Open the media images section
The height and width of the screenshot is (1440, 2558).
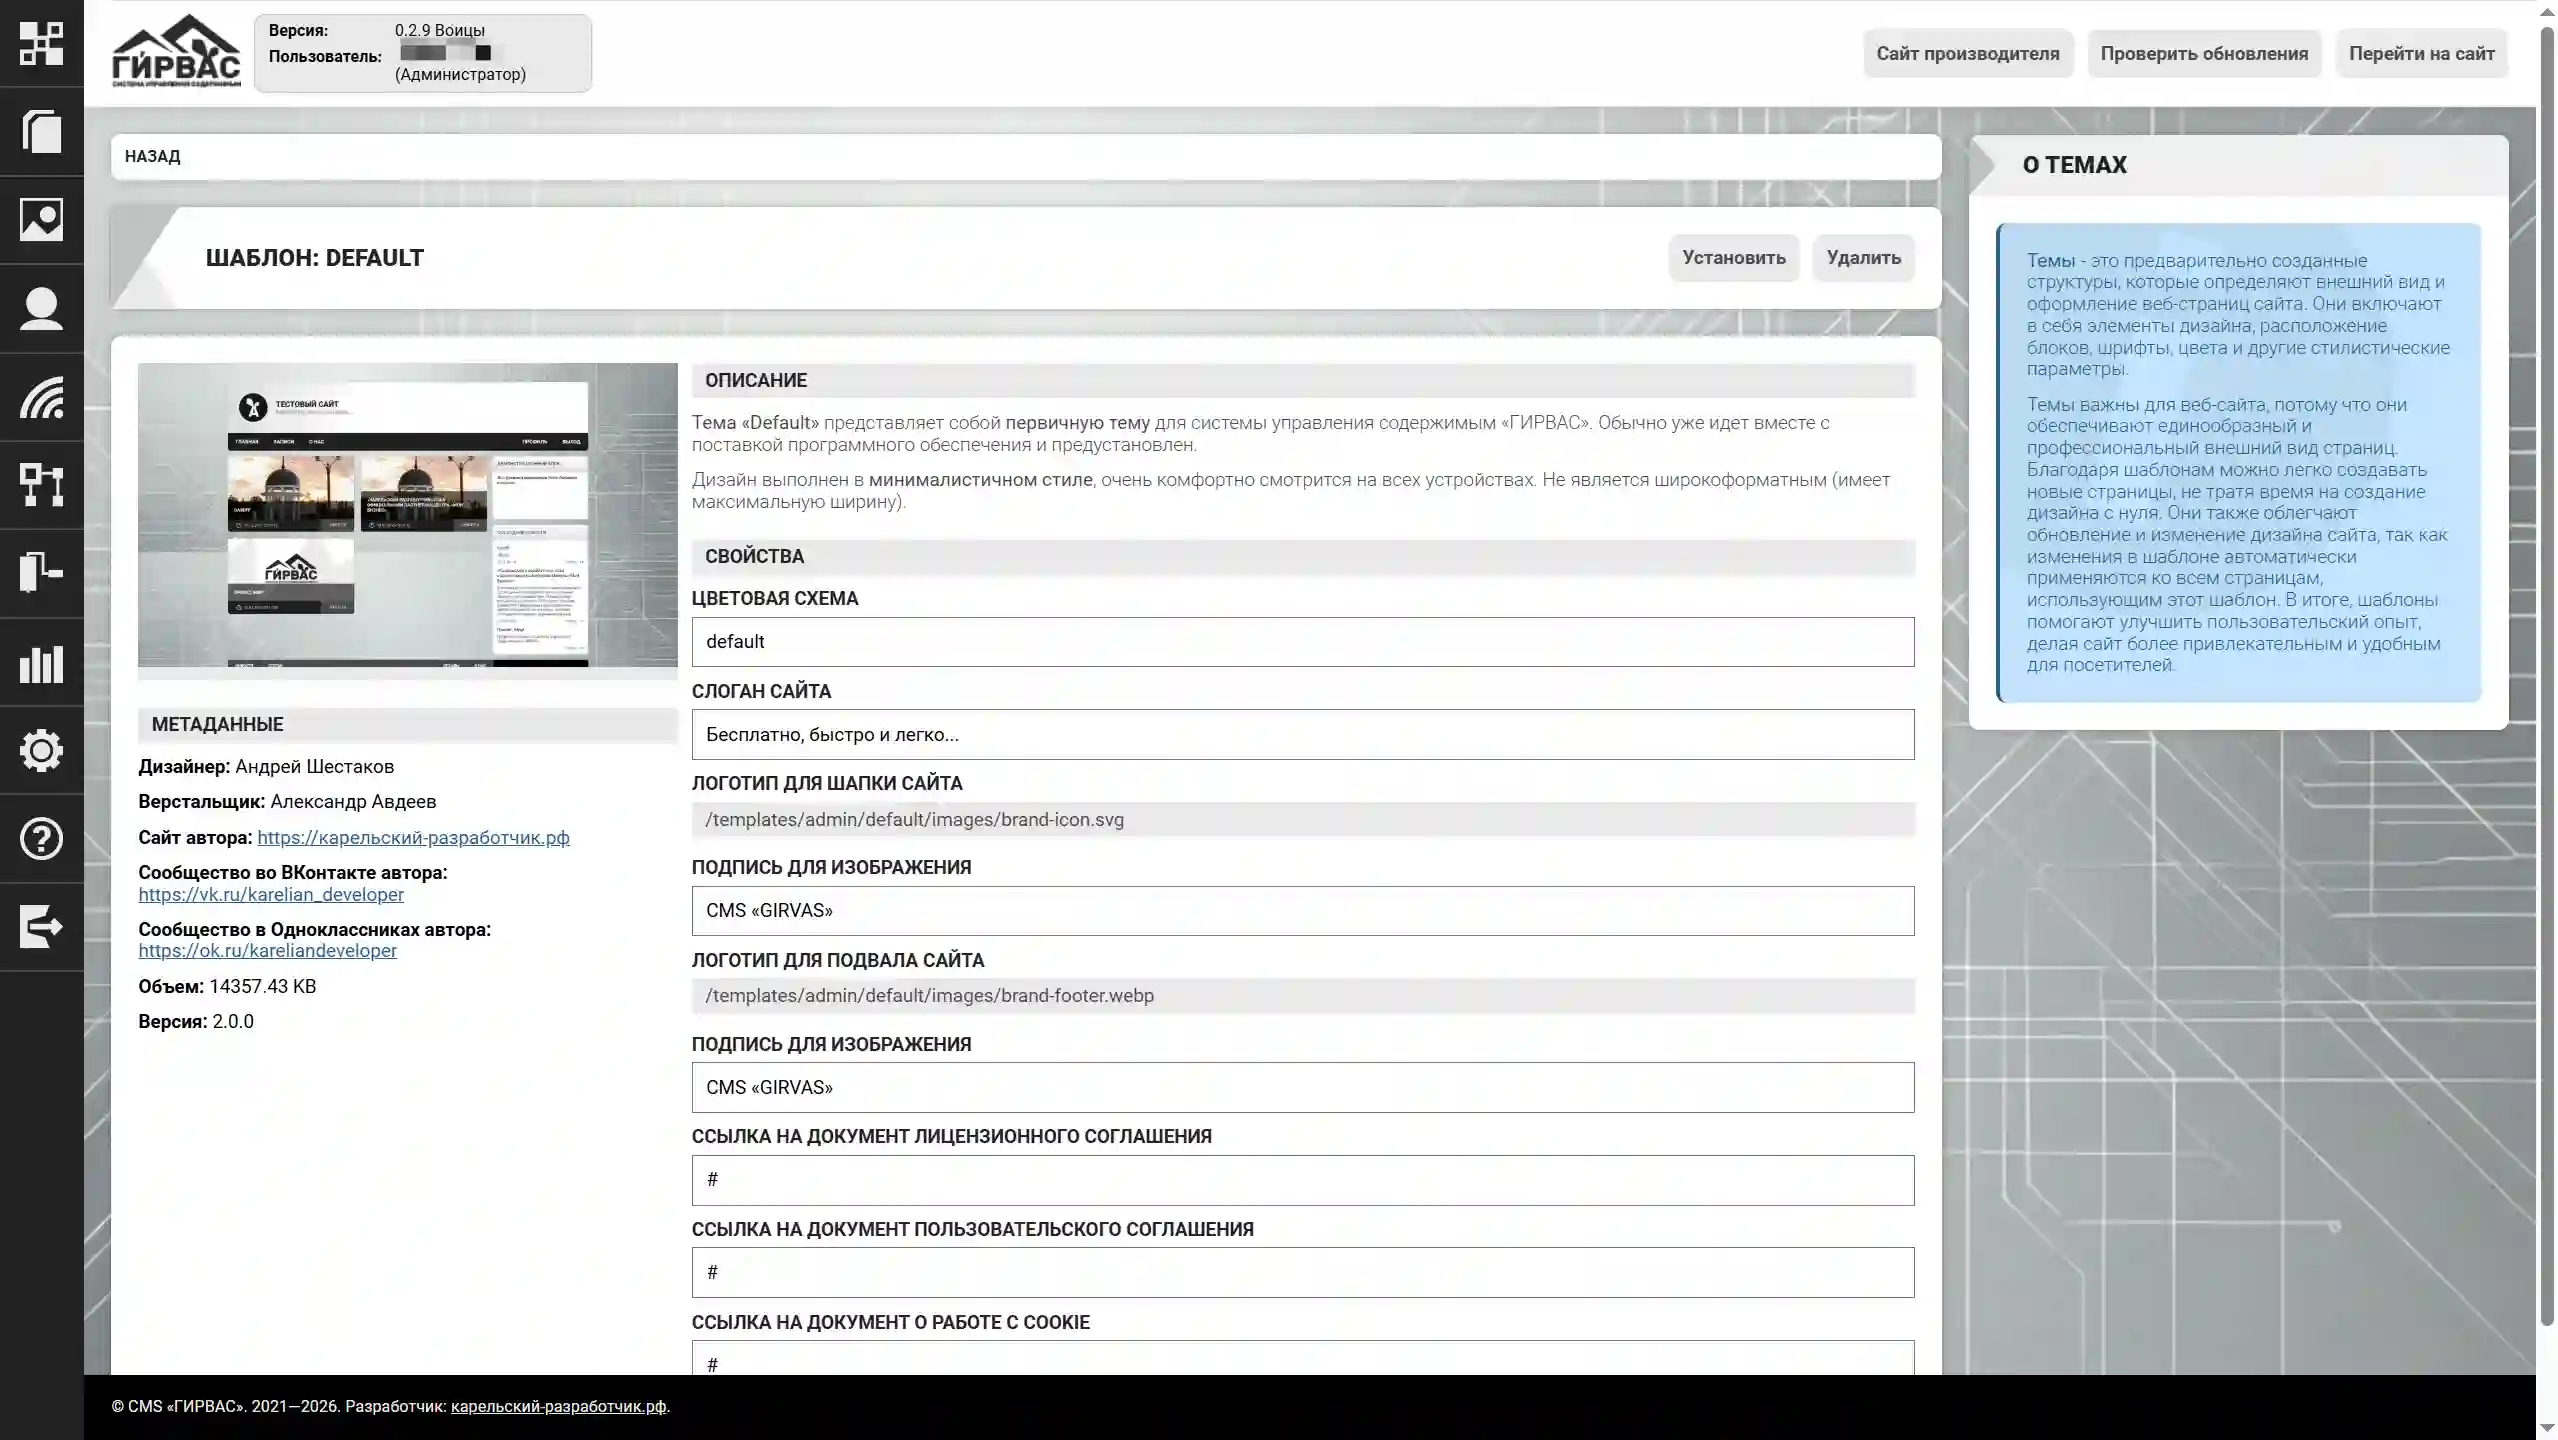(41, 219)
